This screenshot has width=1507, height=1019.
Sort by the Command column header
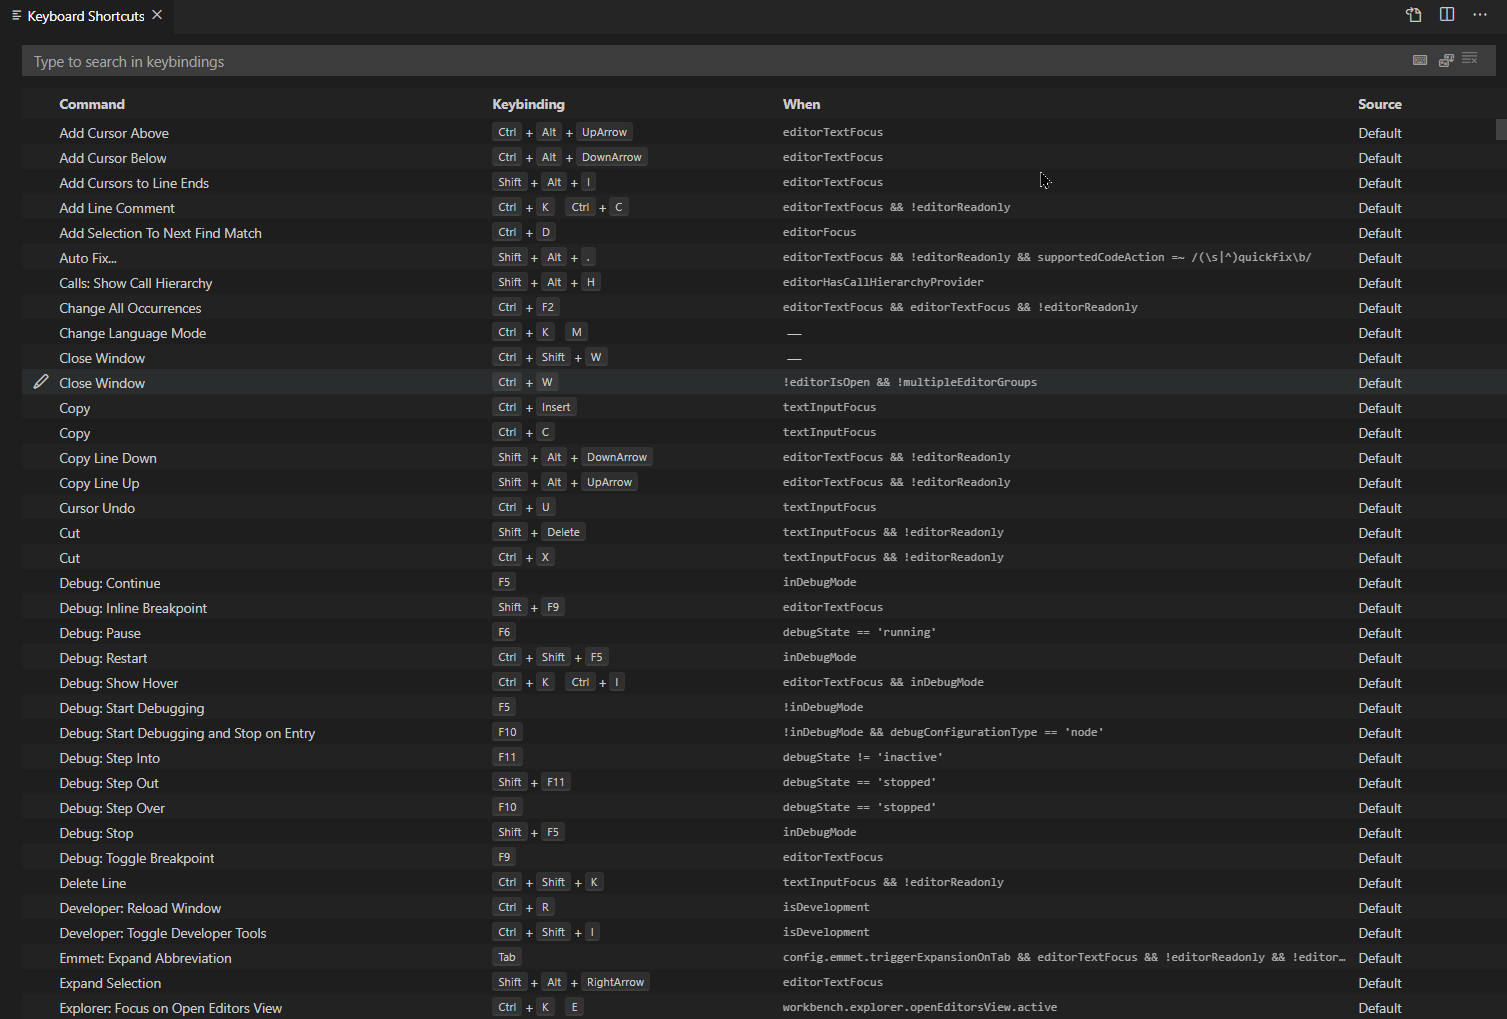coord(91,104)
